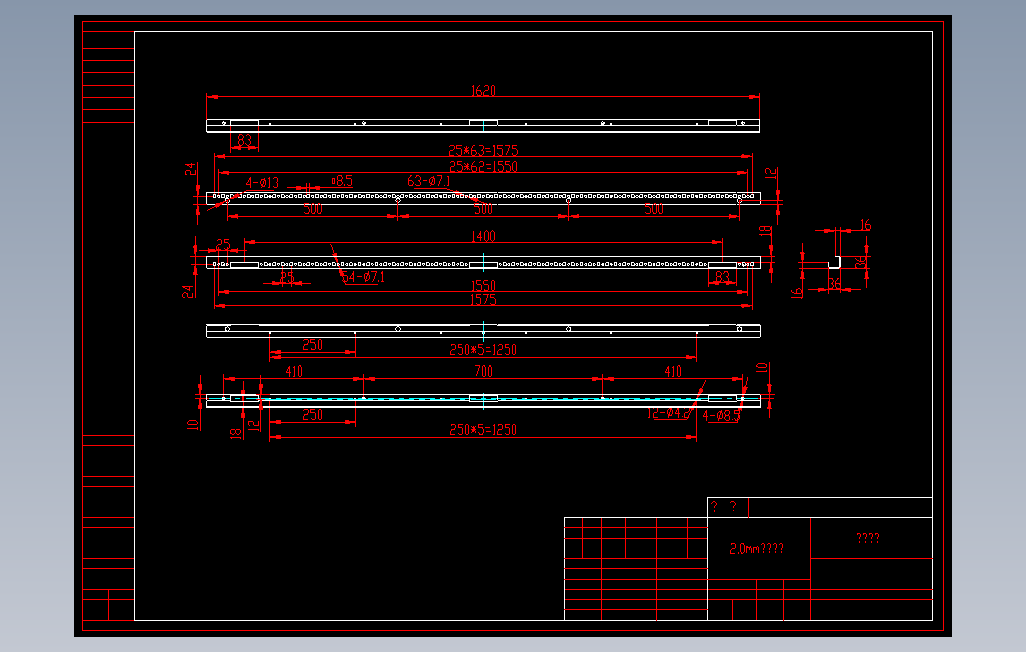Click the middle 500 spacing dimension
Image resolution: width=1026 pixels, height=652 pixels.
point(484,209)
